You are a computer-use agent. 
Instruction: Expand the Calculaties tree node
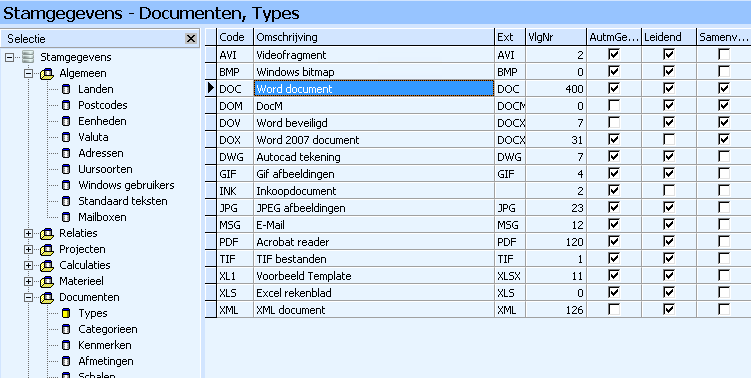pos(28,265)
